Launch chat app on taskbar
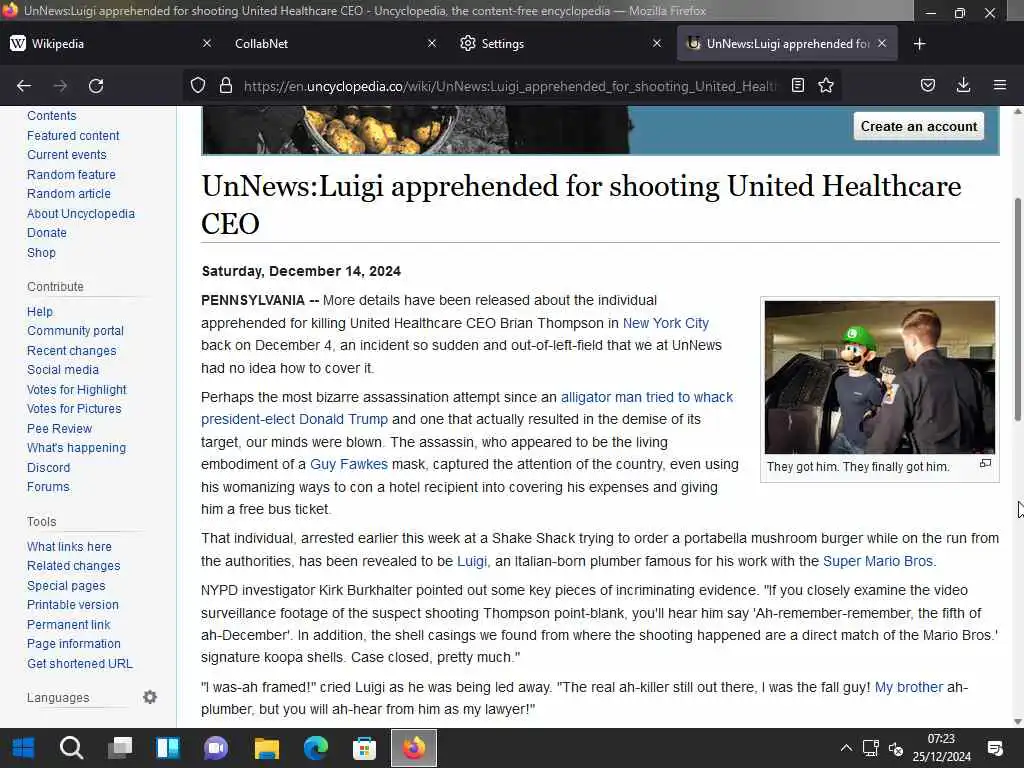 pyautogui.click(x=216, y=748)
